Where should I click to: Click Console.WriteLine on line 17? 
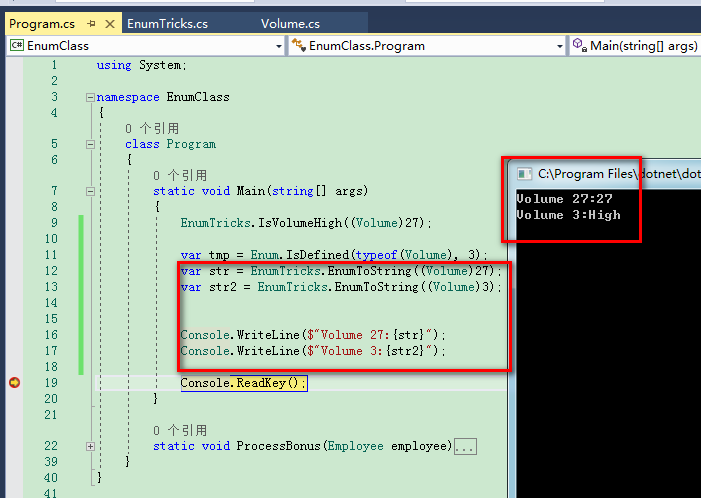click(240, 351)
